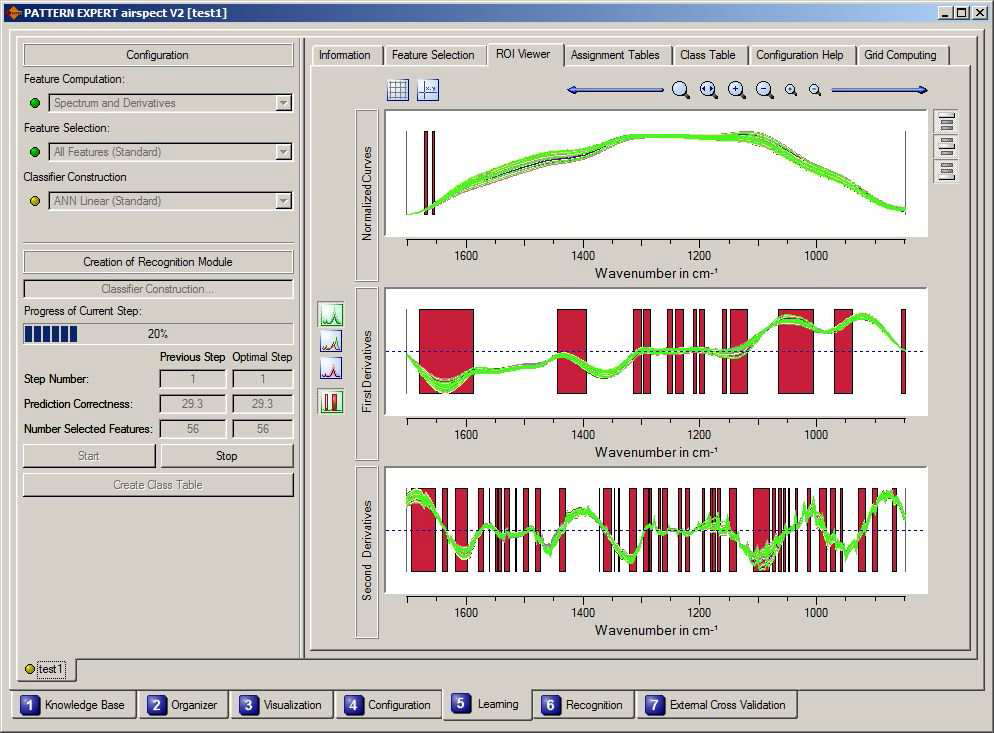This screenshot has height=733, width=994.
Task: Toggle the grid display icon
Action: 398,90
